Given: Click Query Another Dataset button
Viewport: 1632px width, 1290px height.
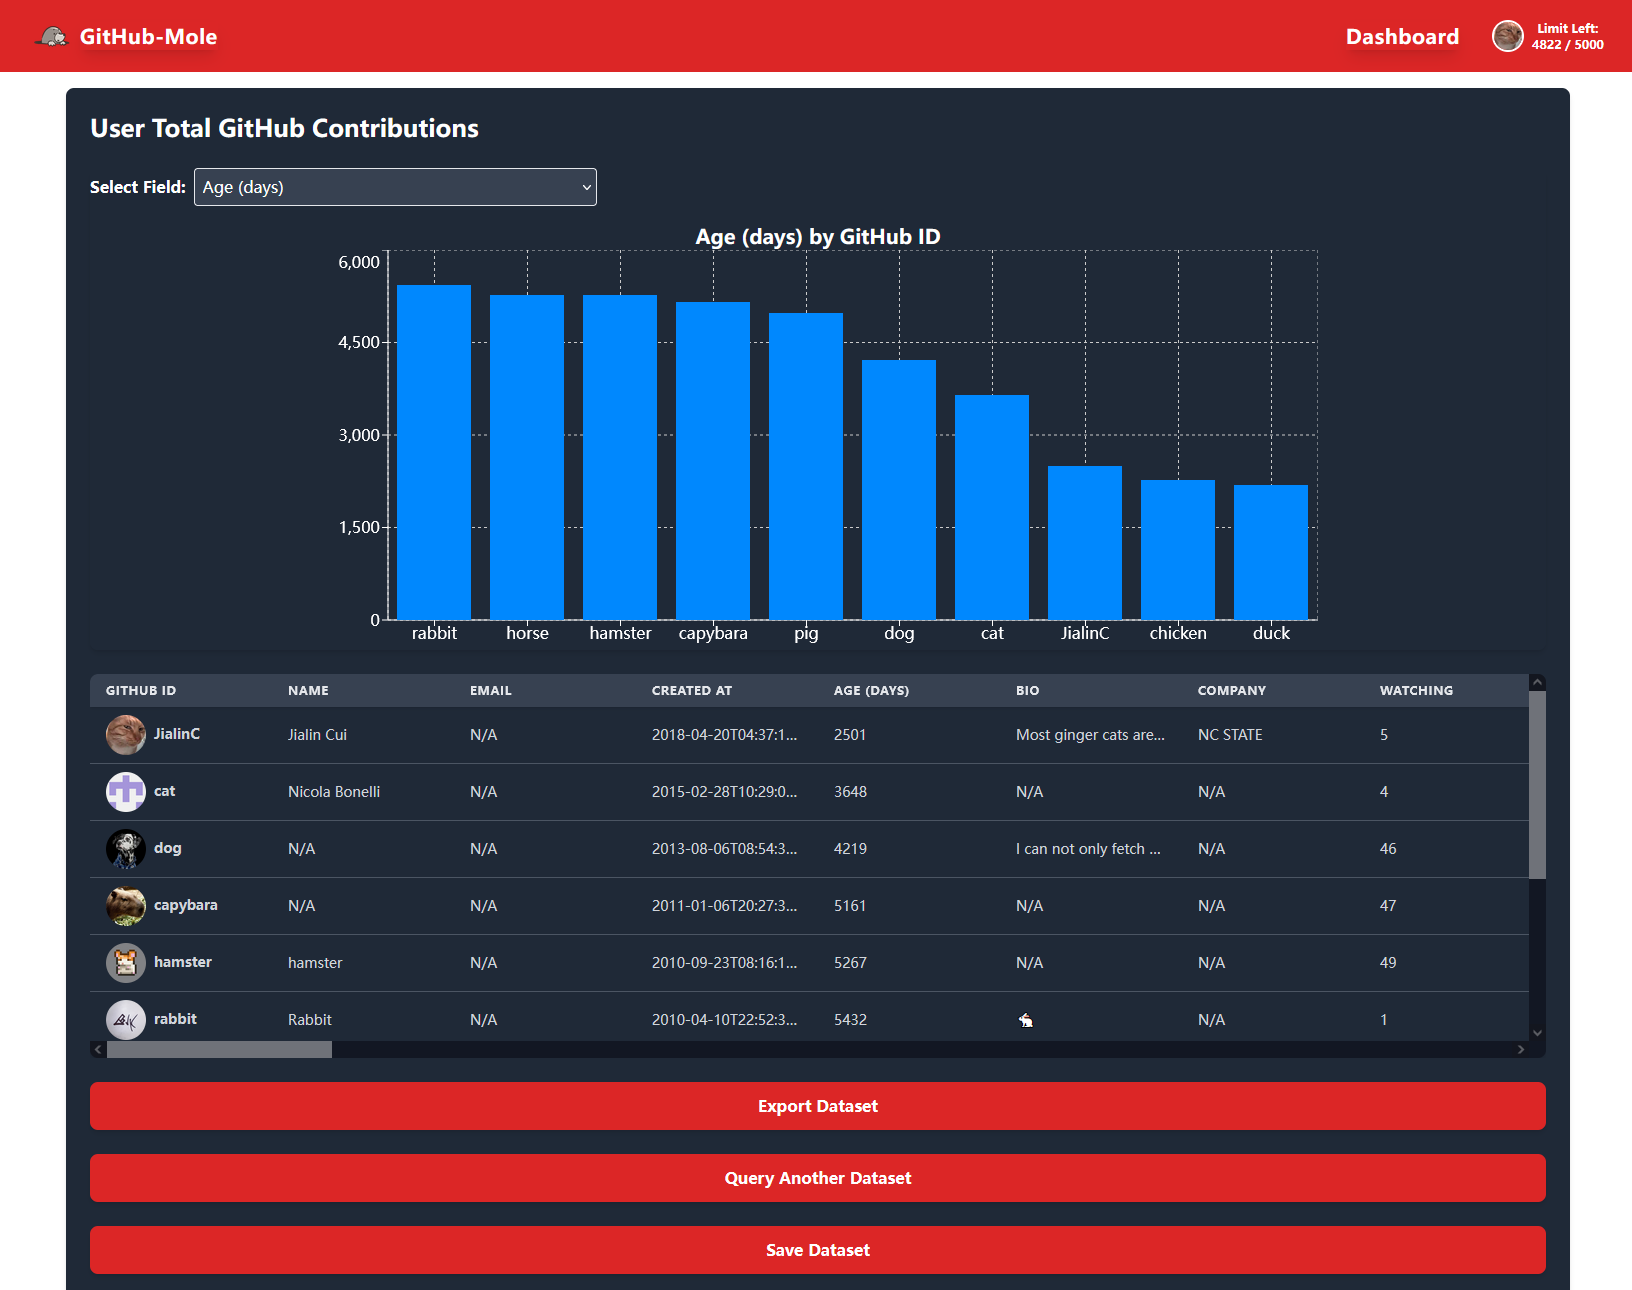Looking at the screenshot, I should [x=817, y=1178].
